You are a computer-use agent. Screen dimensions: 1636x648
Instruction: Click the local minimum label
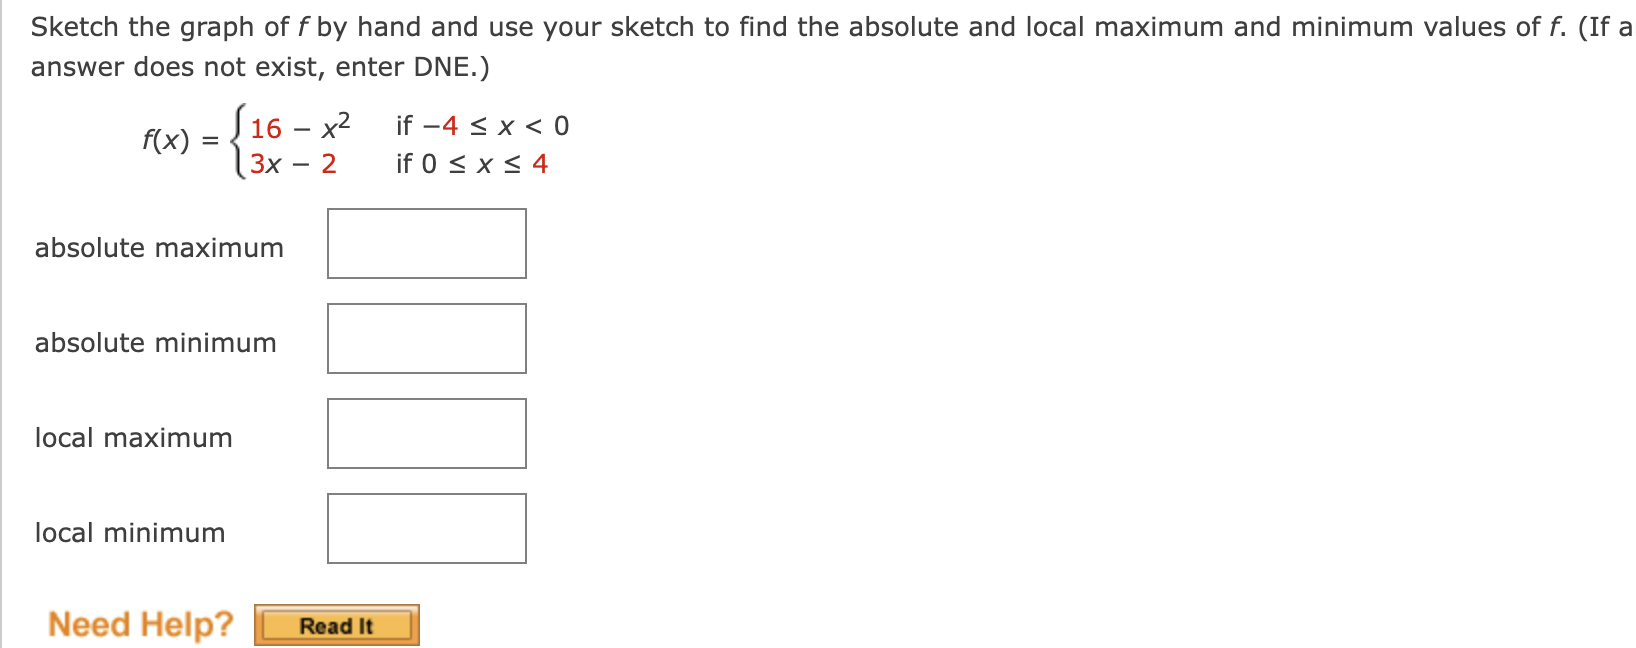click(x=129, y=532)
